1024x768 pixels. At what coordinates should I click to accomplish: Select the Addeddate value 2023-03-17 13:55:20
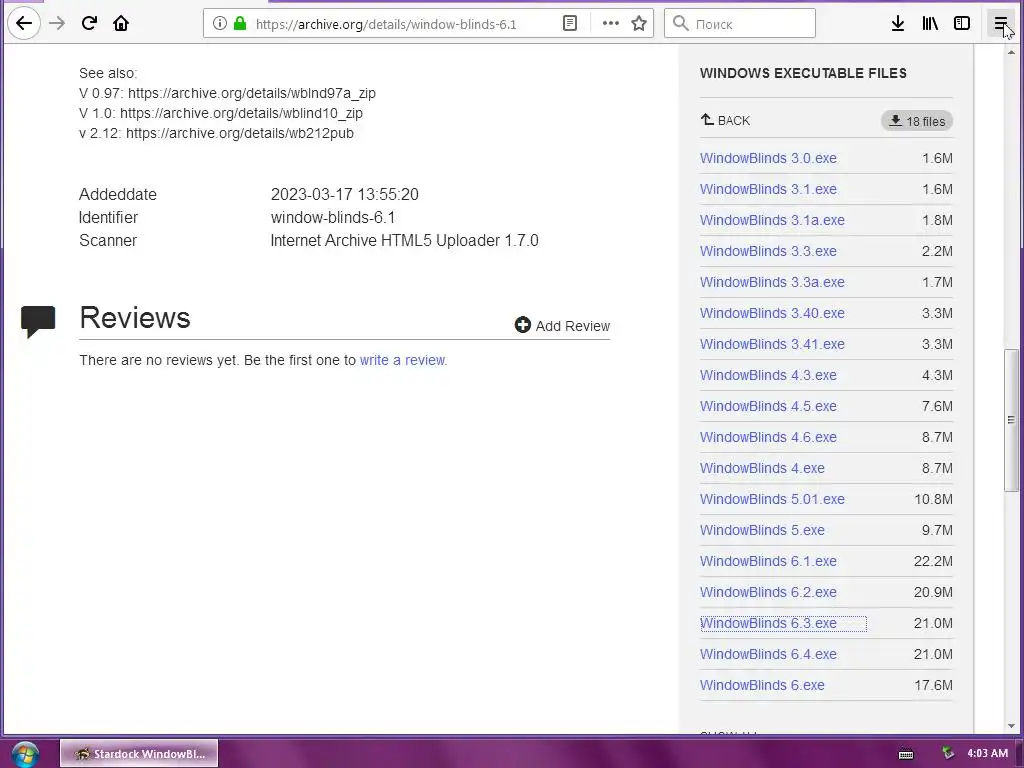[344, 195]
